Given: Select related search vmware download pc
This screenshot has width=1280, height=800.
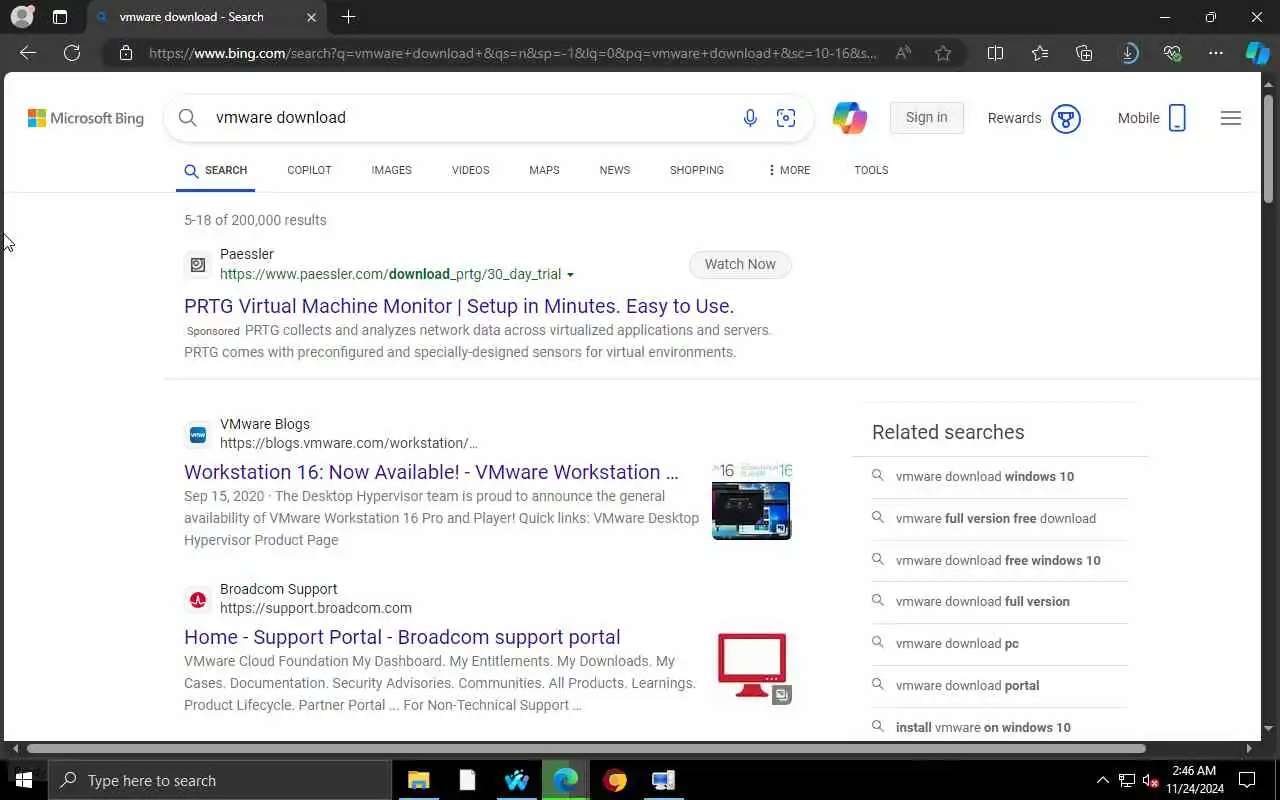Looking at the screenshot, I should coord(957,644).
